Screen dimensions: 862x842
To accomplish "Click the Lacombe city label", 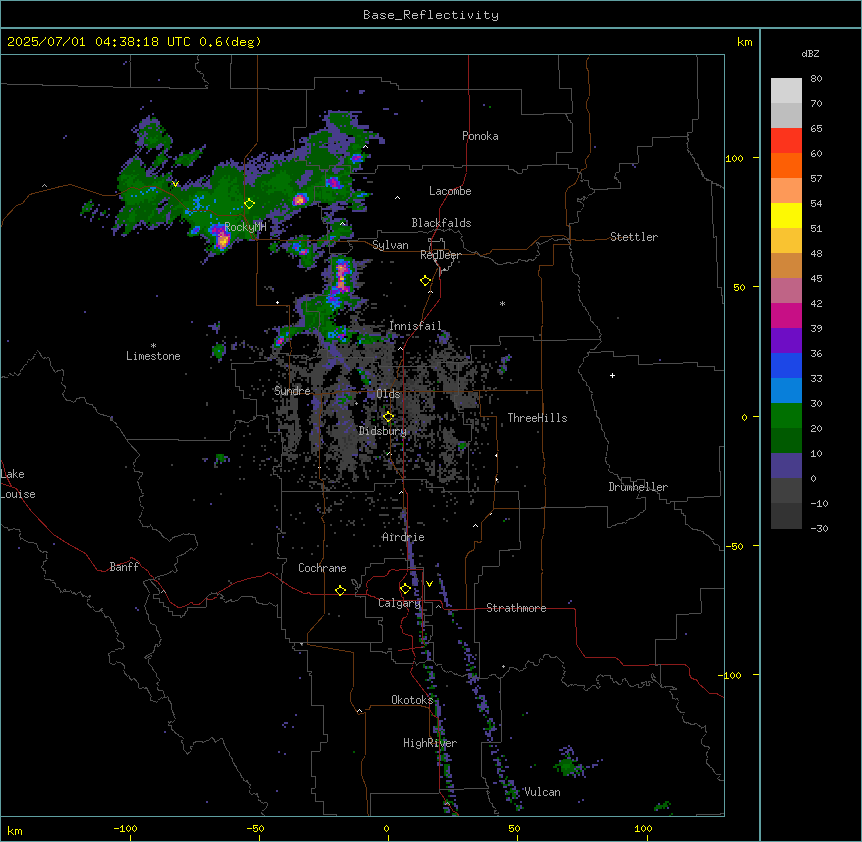I will point(450,191).
